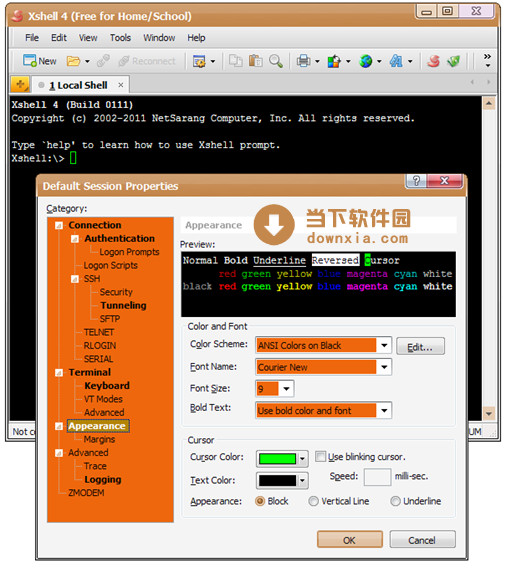Click the dialog help question-mark button
The image size is (506, 568).
point(416,180)
